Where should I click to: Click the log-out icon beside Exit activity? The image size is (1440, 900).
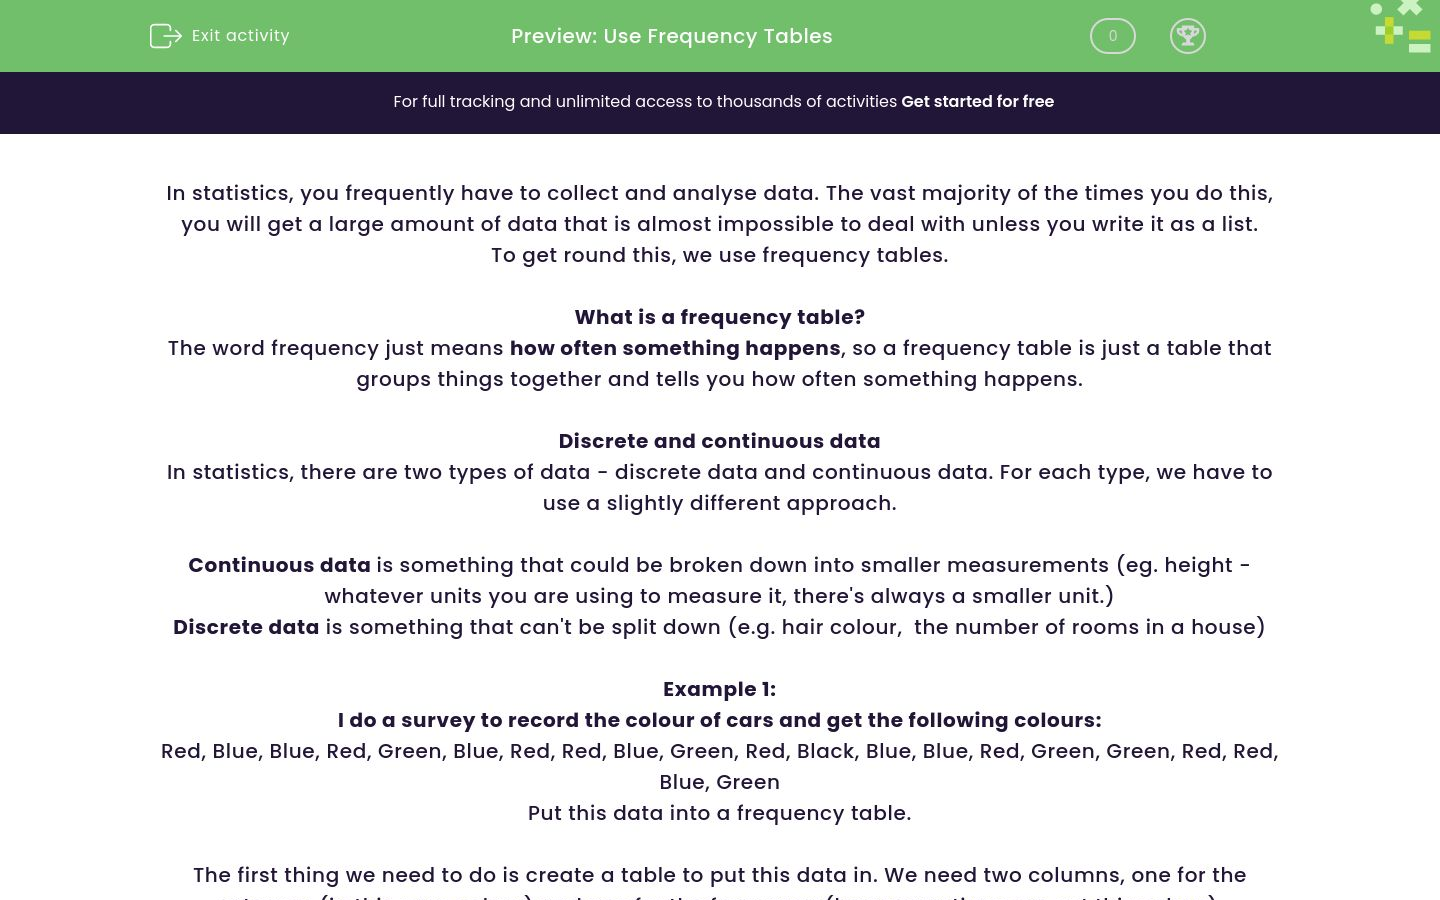point(166,36)
